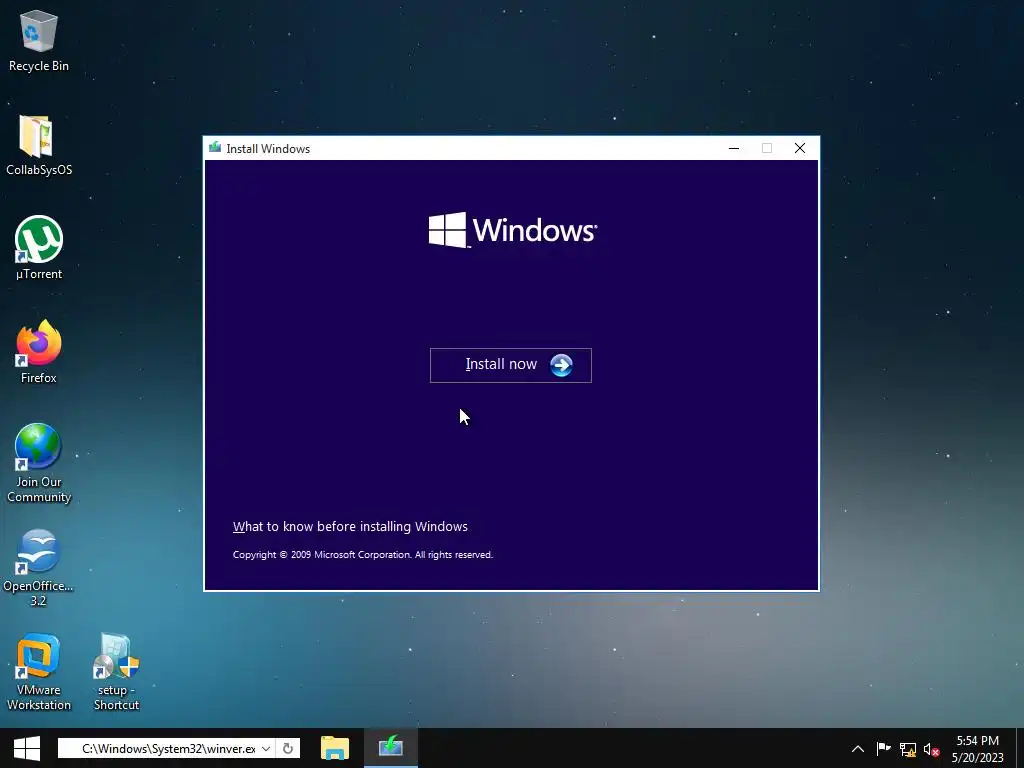Open File Explorer from the taskbar

335,748
